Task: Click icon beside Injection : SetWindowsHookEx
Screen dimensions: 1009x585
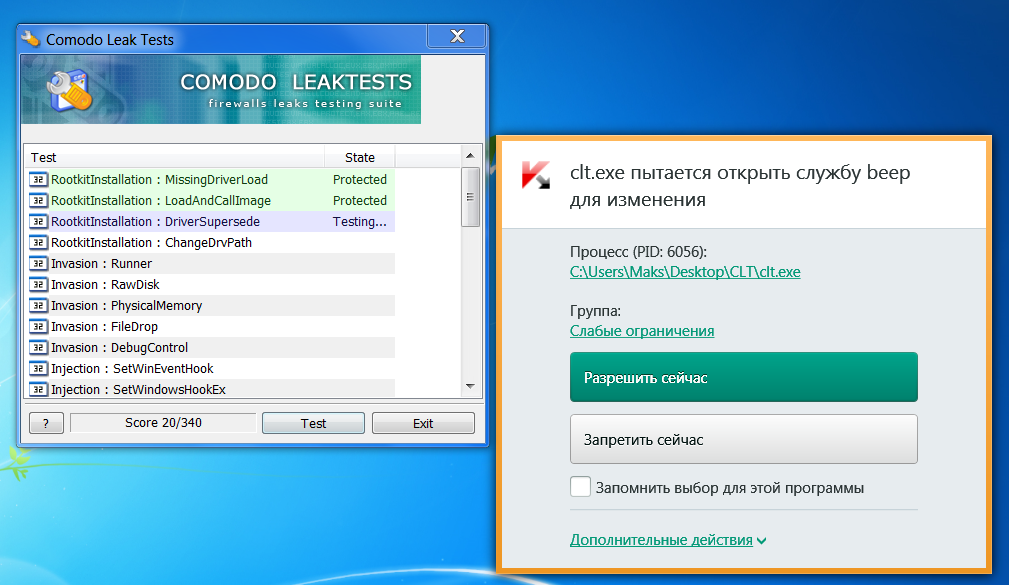Action: coord(38,389)
